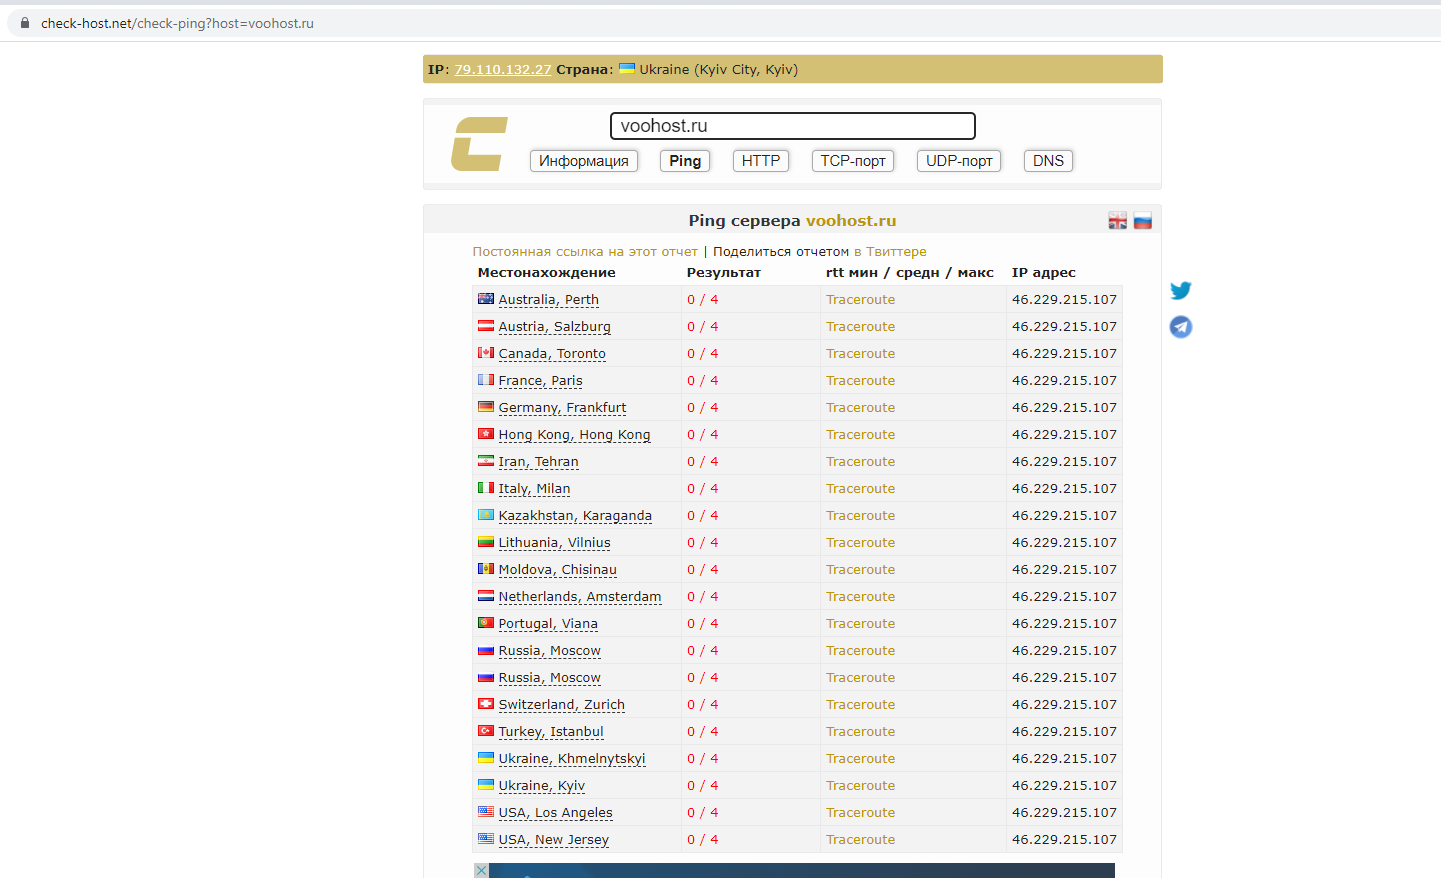Open the Australia, Perth location link
Screen dimensions: 1441x878
pos(549,300)
